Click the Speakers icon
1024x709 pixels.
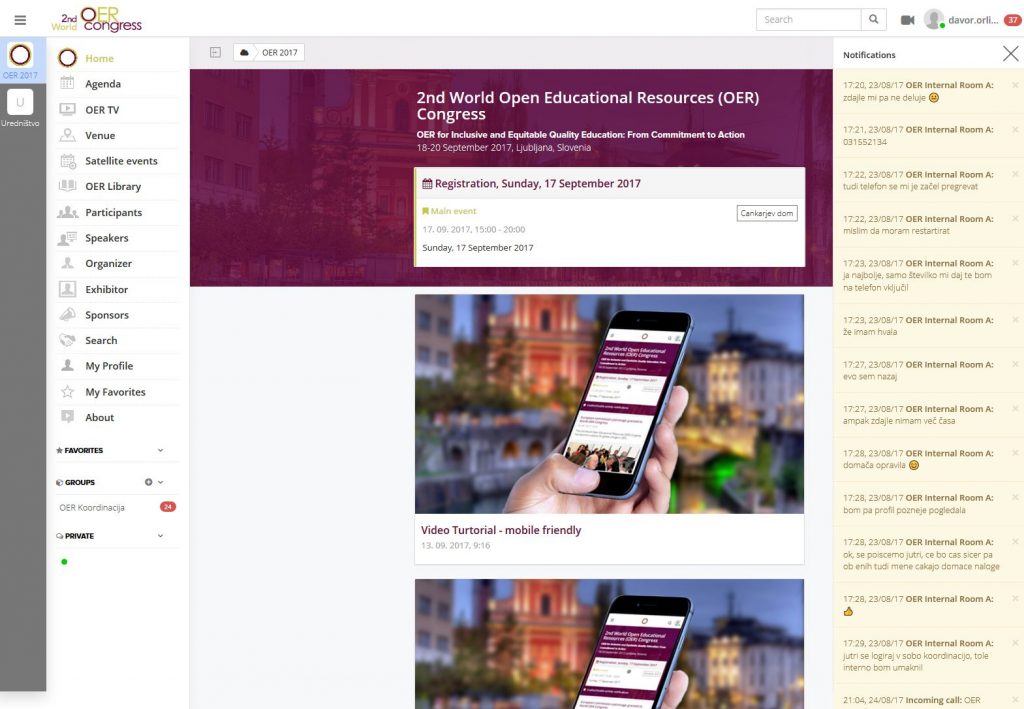pos(67,238)
